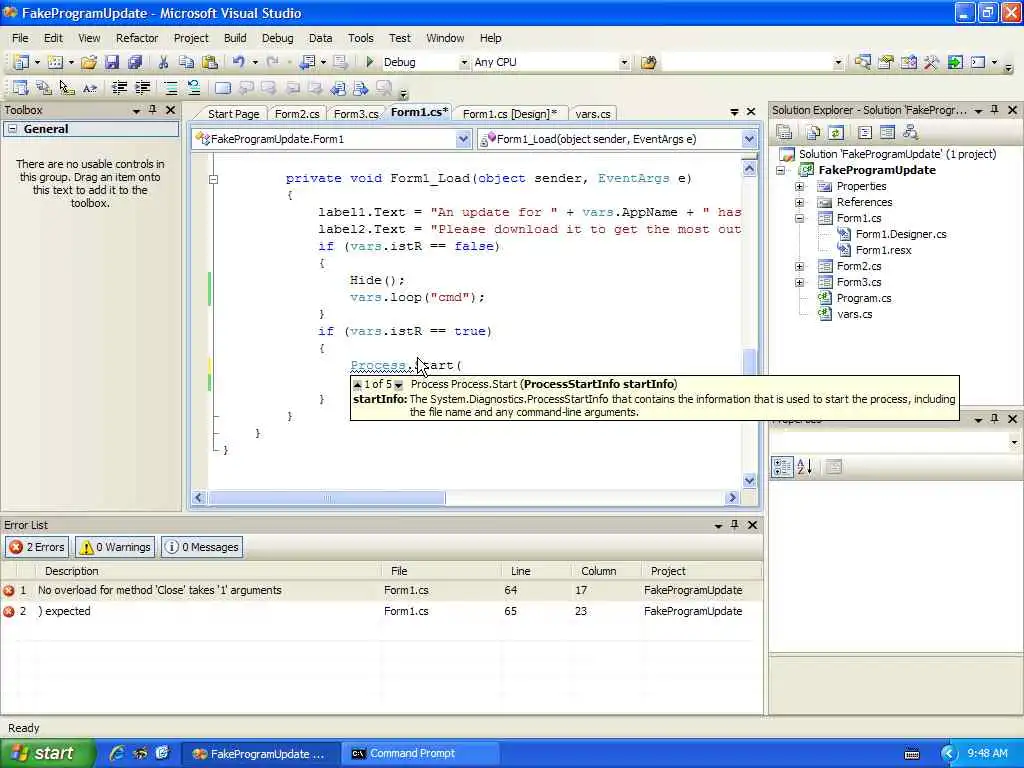Toggle the 0 Warnings filter

[115, 547]
